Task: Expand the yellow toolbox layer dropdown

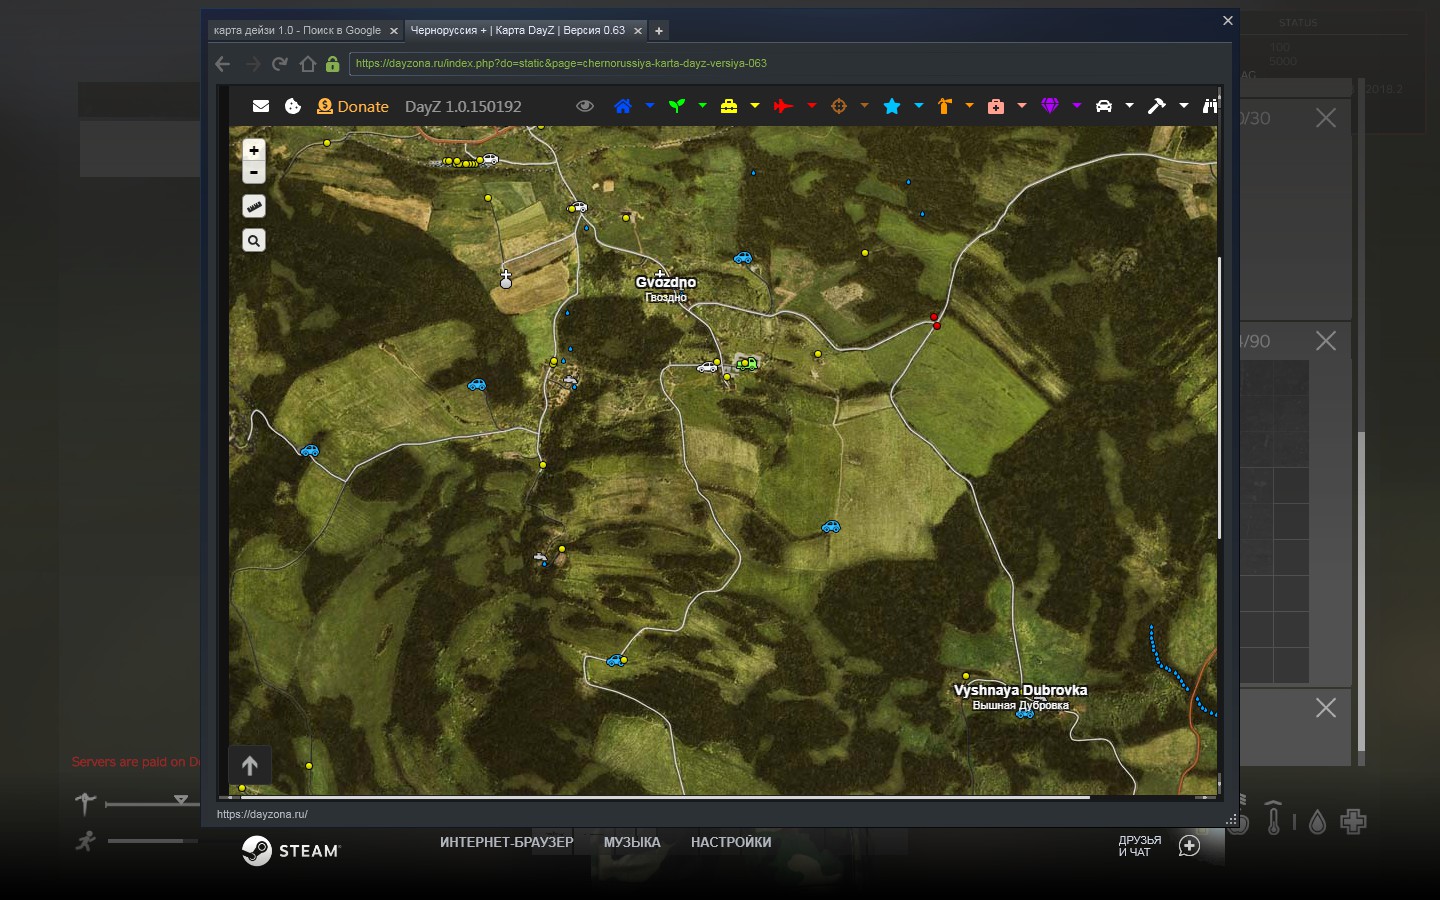Action: (755, 105)
